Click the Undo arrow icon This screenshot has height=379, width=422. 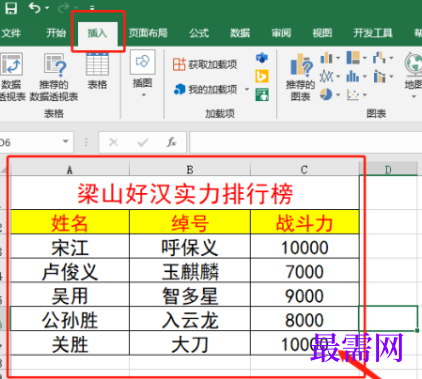click(34, 7)
